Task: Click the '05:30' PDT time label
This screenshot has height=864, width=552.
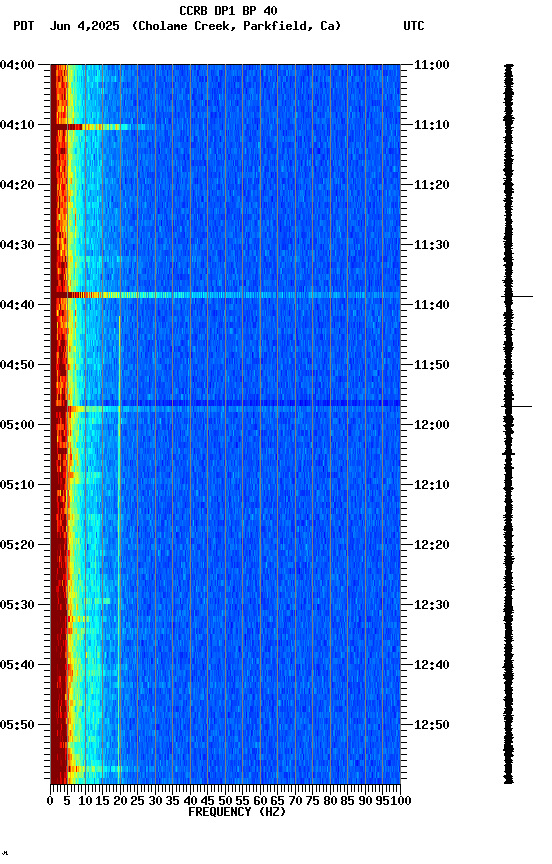Action: click(x=17, y=606)
